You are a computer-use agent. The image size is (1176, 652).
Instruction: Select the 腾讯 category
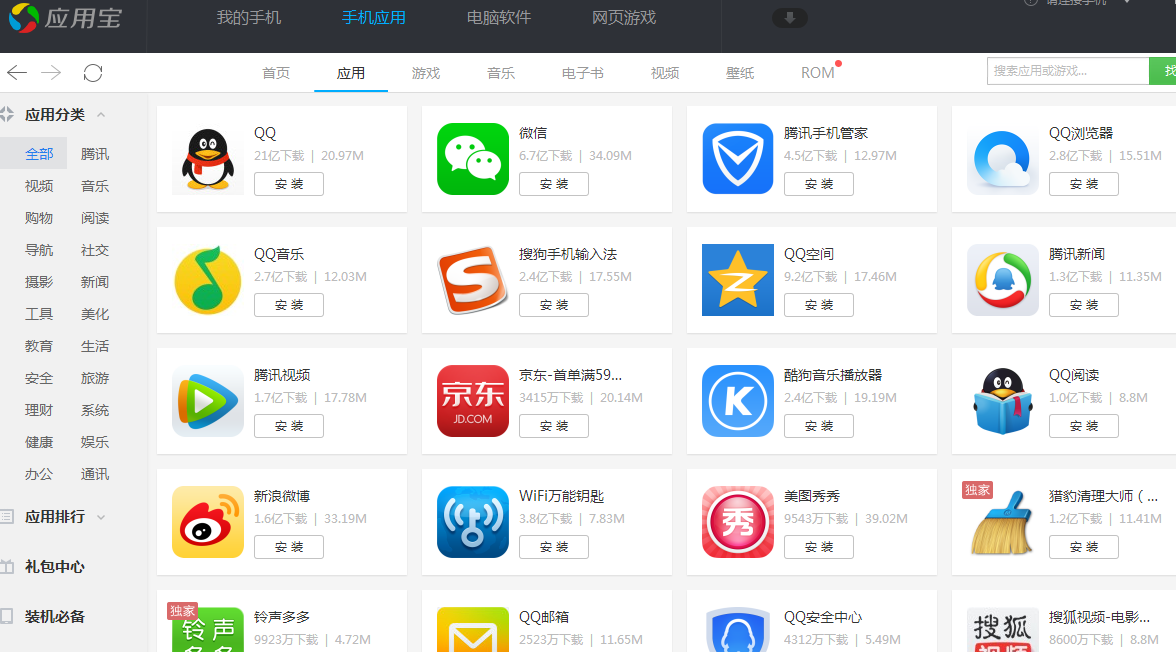pyautogui.click(x=94, y=154)
